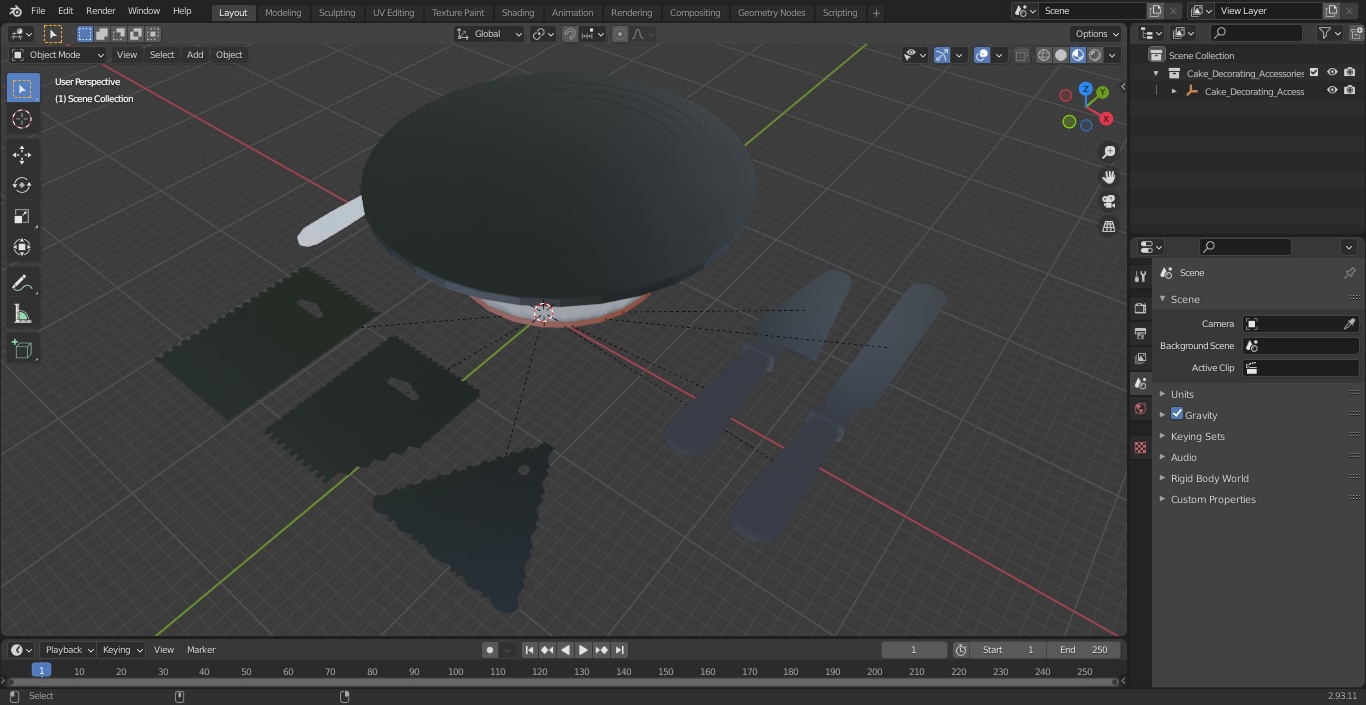Screen dimensions: 1366x705
Task: Exclude Cake_Decorating_Accessories collection via checkbox
Action: [x=1314, y=73]
